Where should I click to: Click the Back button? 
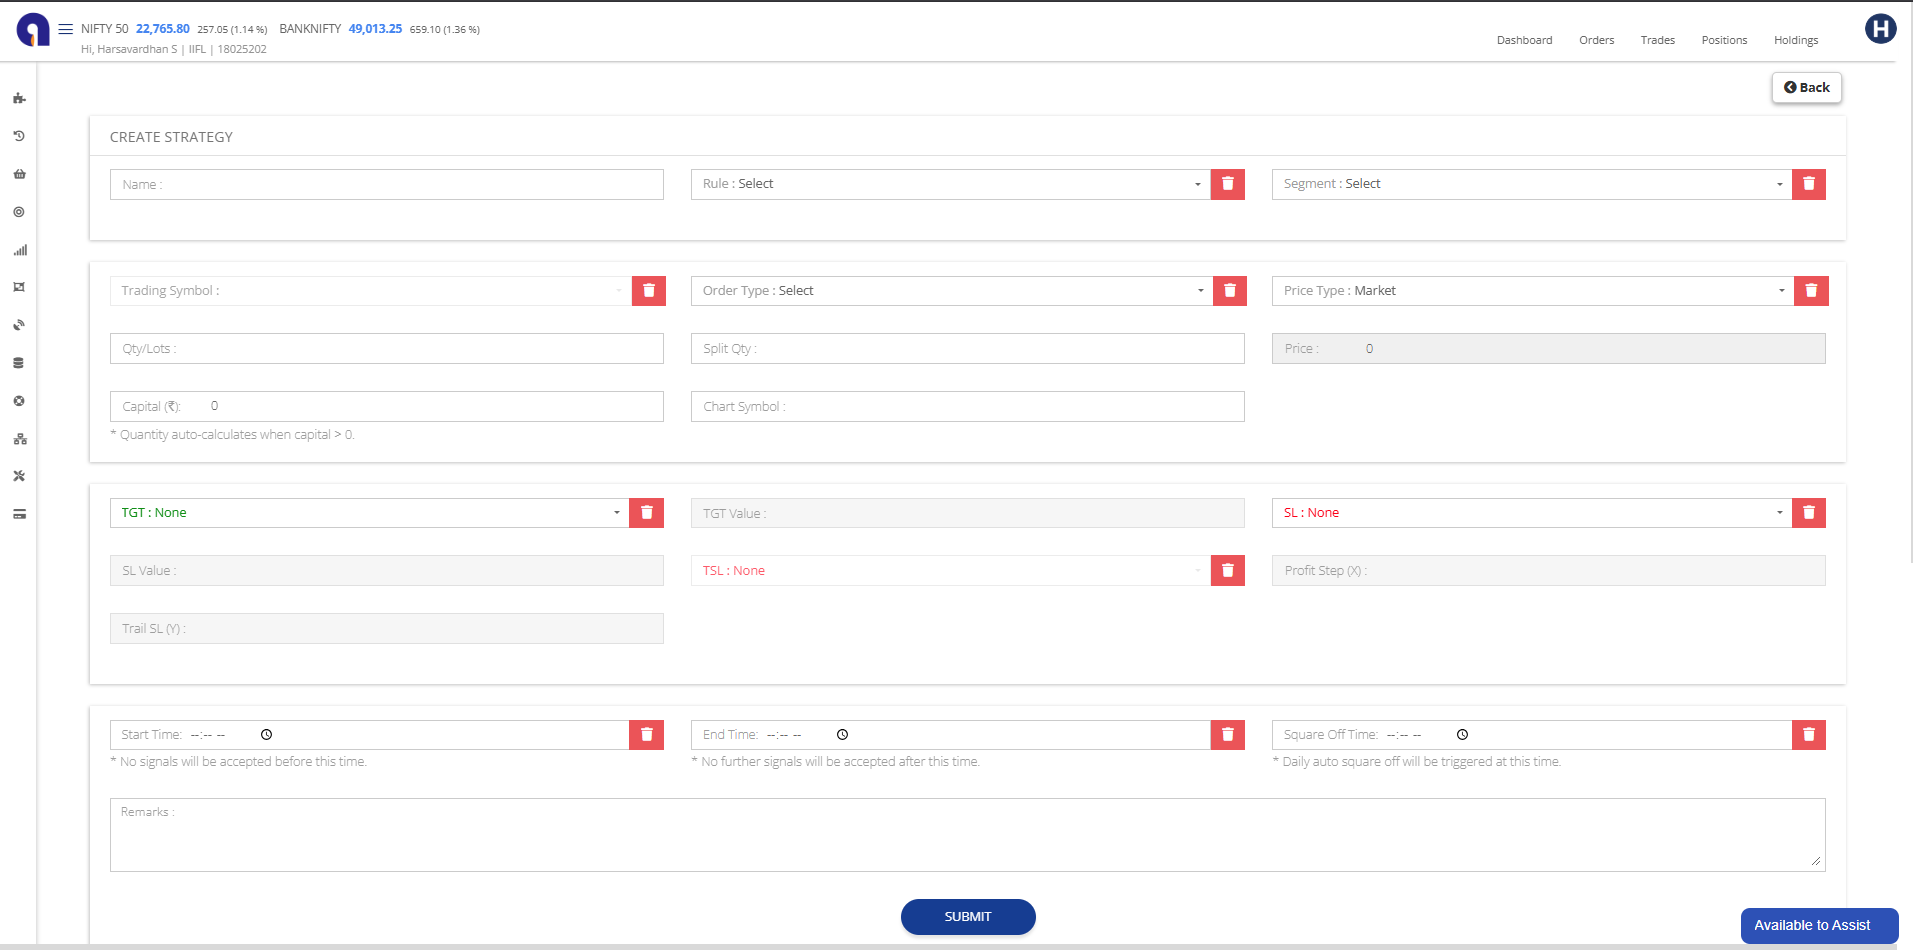pos(1806,88)
